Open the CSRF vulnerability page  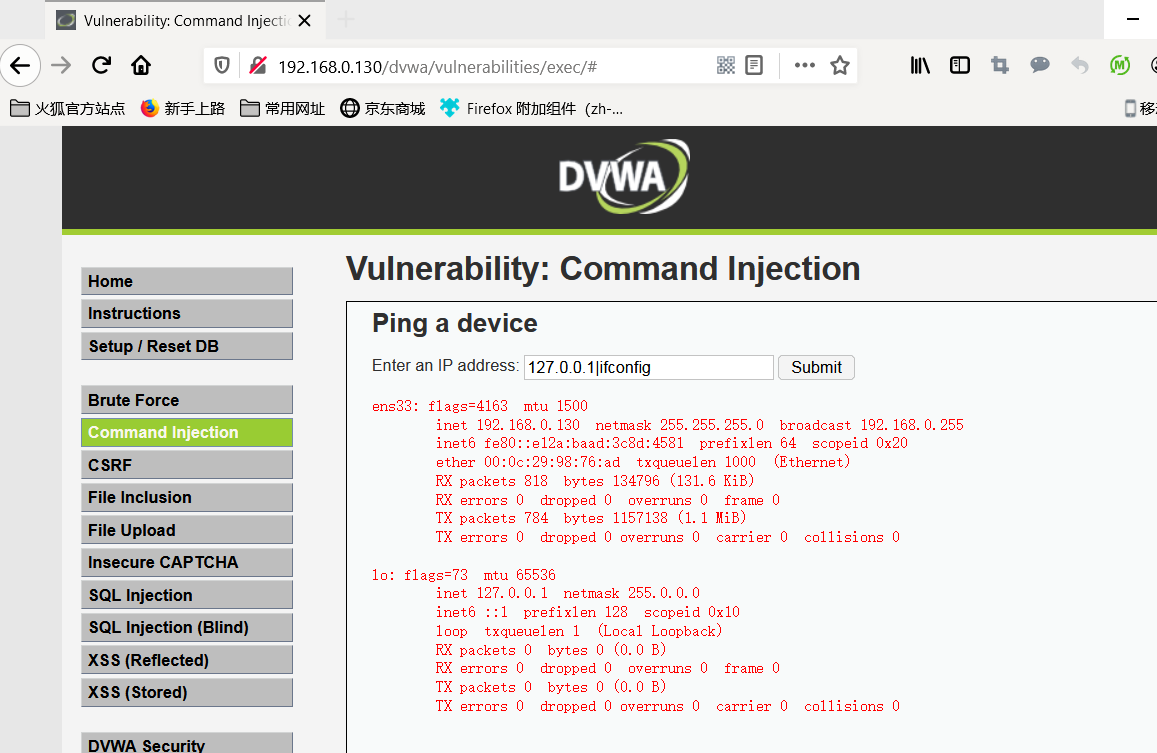(x=187, y=465)
